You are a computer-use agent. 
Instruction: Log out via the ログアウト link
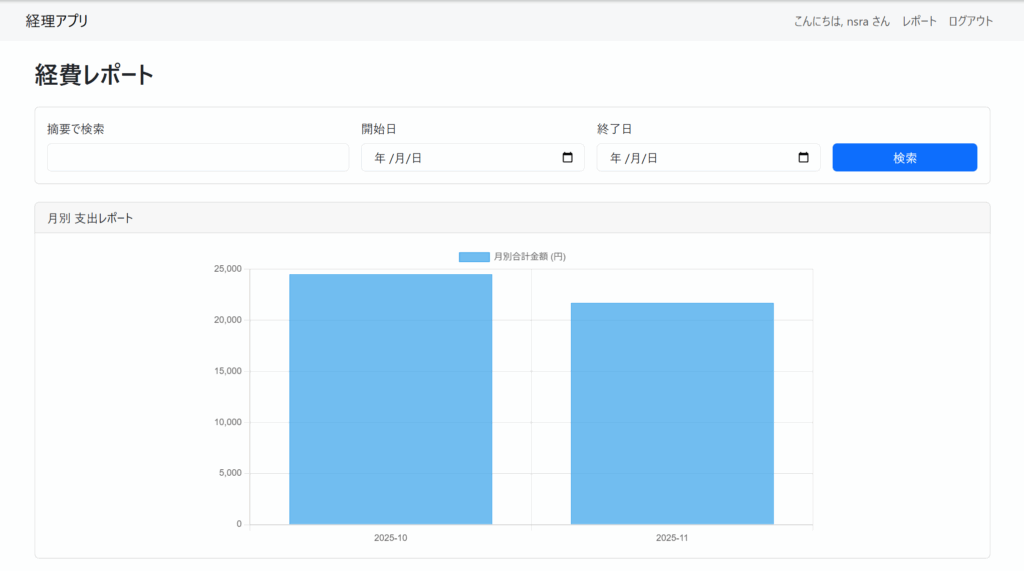(970, 21)
